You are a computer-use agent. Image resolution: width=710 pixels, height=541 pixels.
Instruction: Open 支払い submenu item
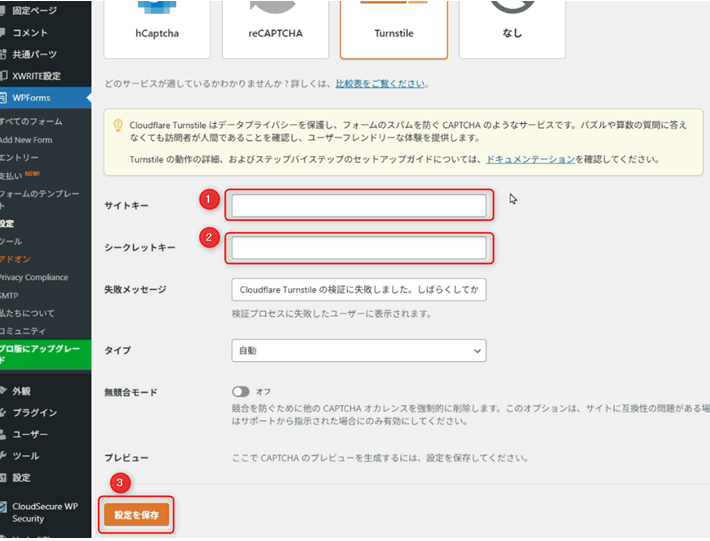pos(11,176)
